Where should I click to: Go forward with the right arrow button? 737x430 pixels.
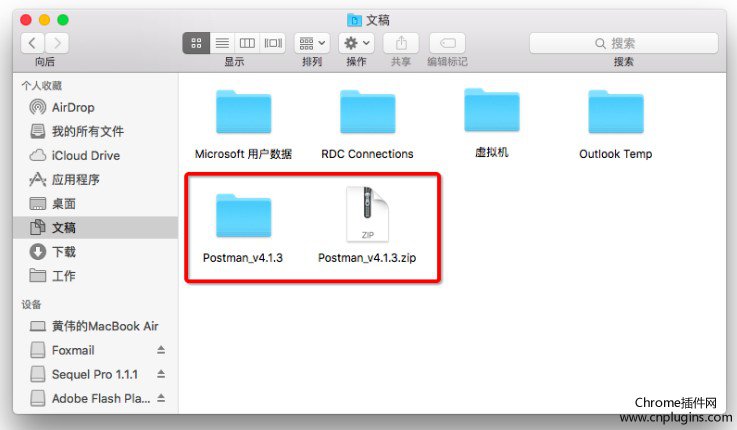(x=57, y=43)
